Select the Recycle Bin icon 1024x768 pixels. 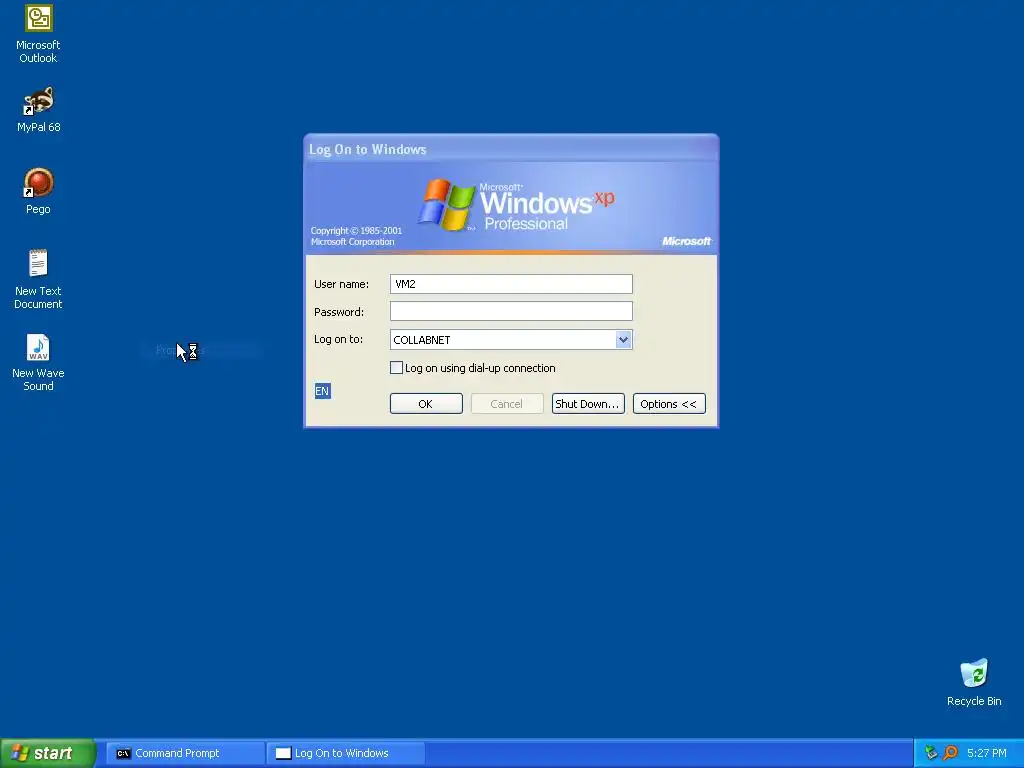974,683
